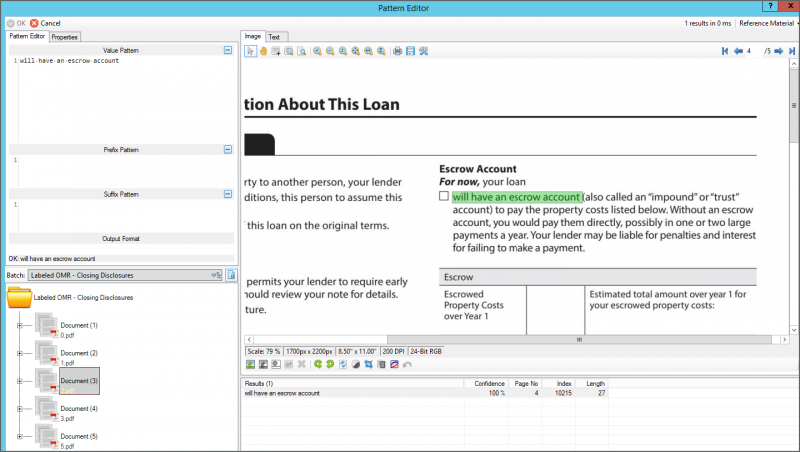Show the black-and-white image view icon
The height and width of the screenshot is (452, 800).
(x=276, y=364)
